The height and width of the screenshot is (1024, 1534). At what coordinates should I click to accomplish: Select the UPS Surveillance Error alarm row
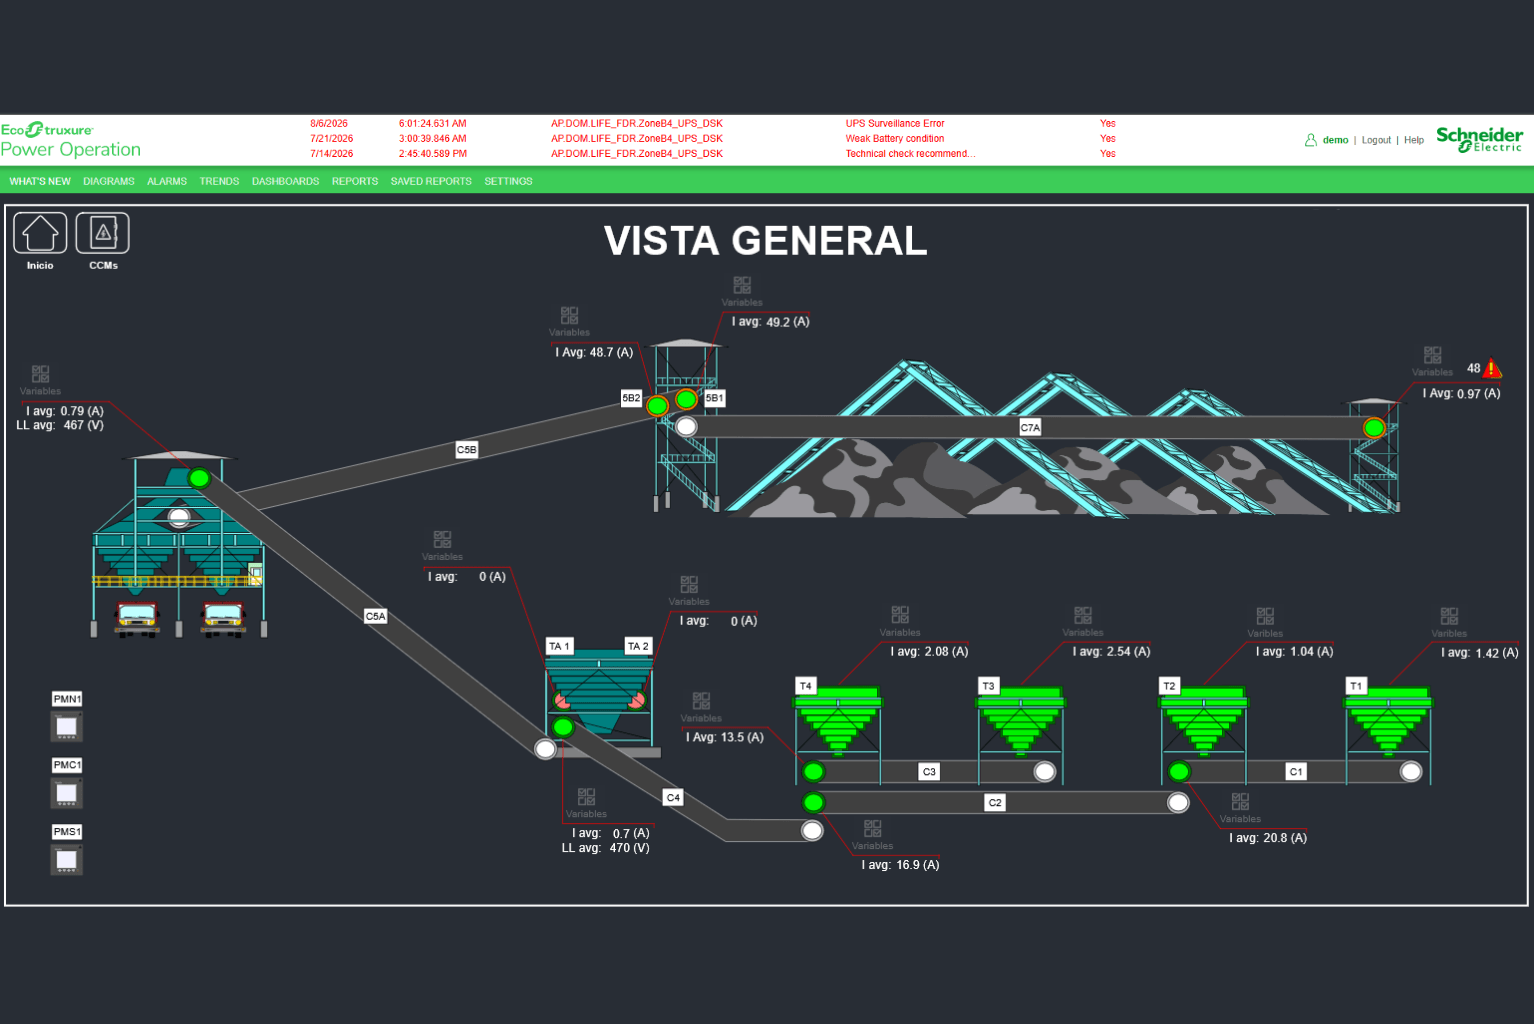[x=713, y=124]
